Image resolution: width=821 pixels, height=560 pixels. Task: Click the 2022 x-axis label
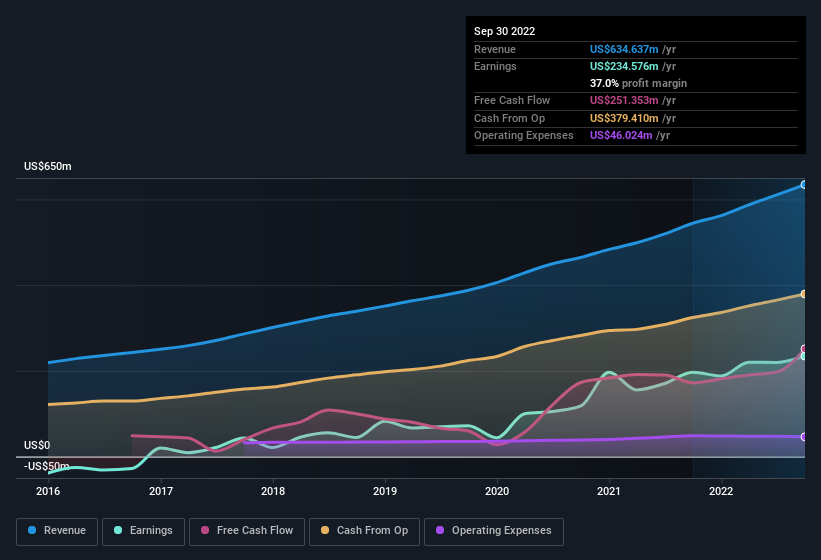click(x=721, y=491)
